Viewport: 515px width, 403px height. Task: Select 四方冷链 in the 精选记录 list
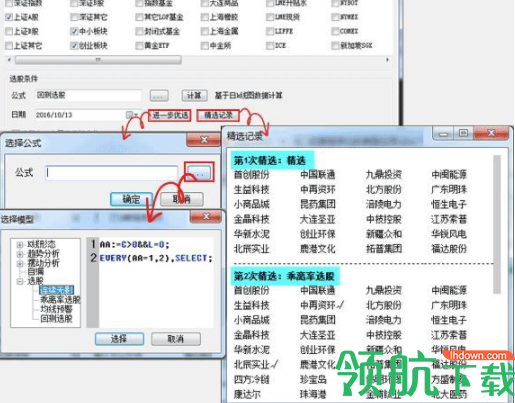tap(251, 379)
